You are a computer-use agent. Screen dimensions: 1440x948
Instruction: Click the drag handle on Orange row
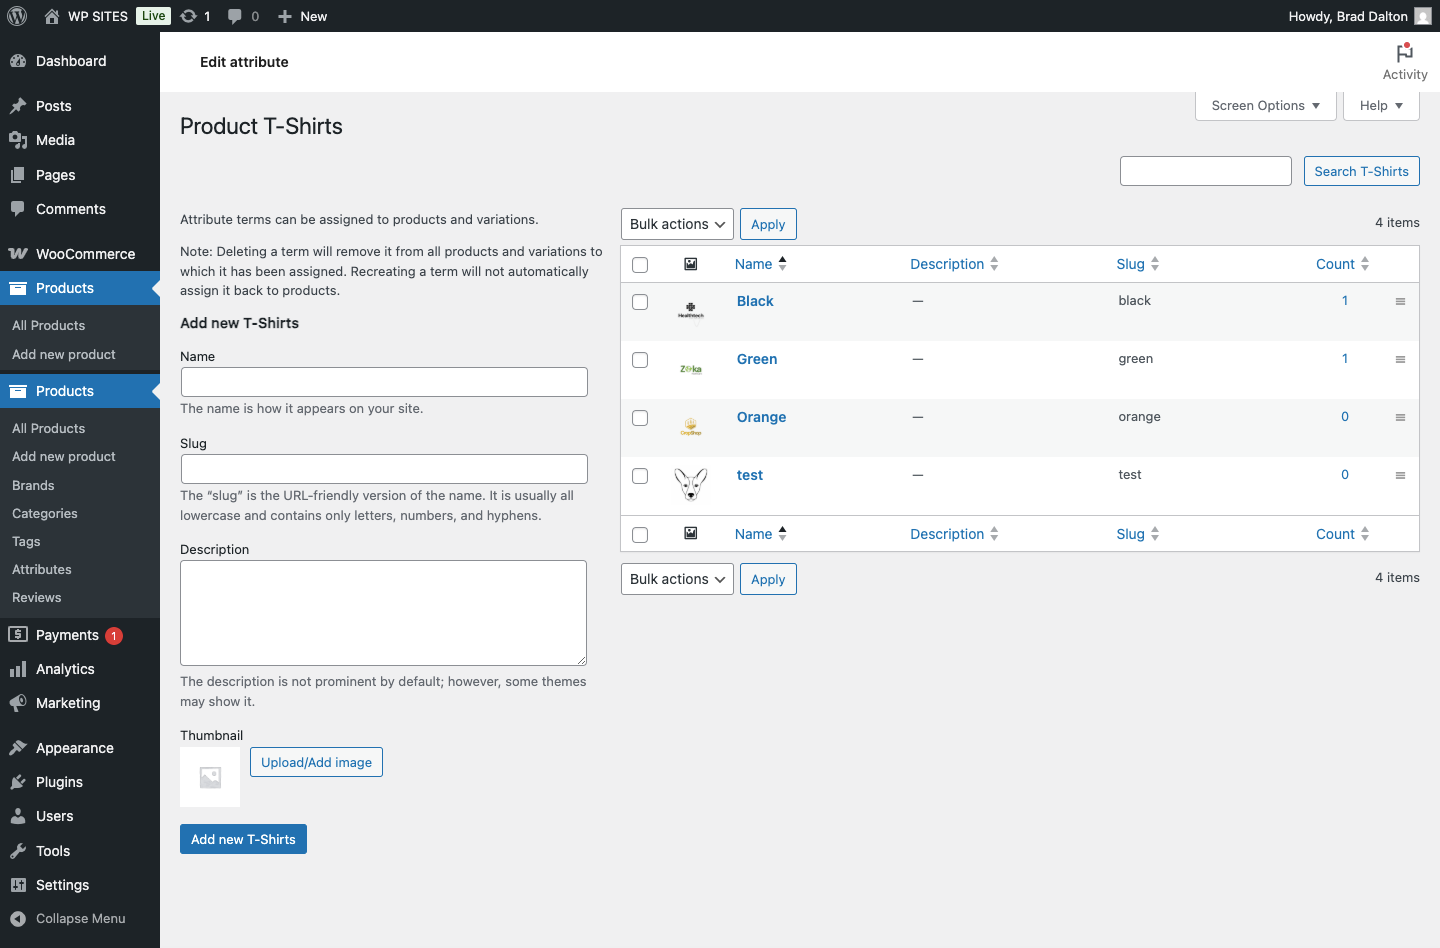(x=1400, y=418)
